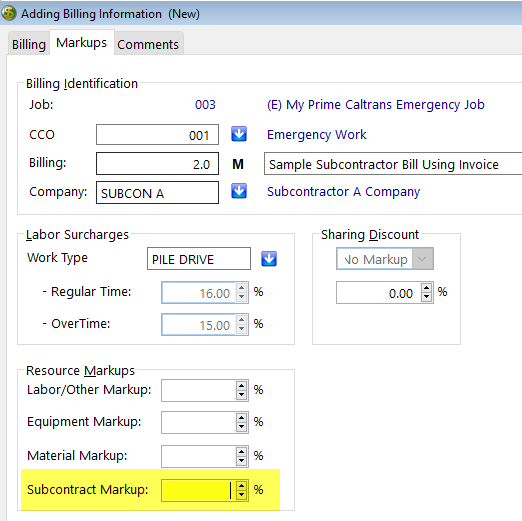Screen dimensions: 522x521
Task: Increase Material Markup using up spinner
Action: tap(241, 452)
